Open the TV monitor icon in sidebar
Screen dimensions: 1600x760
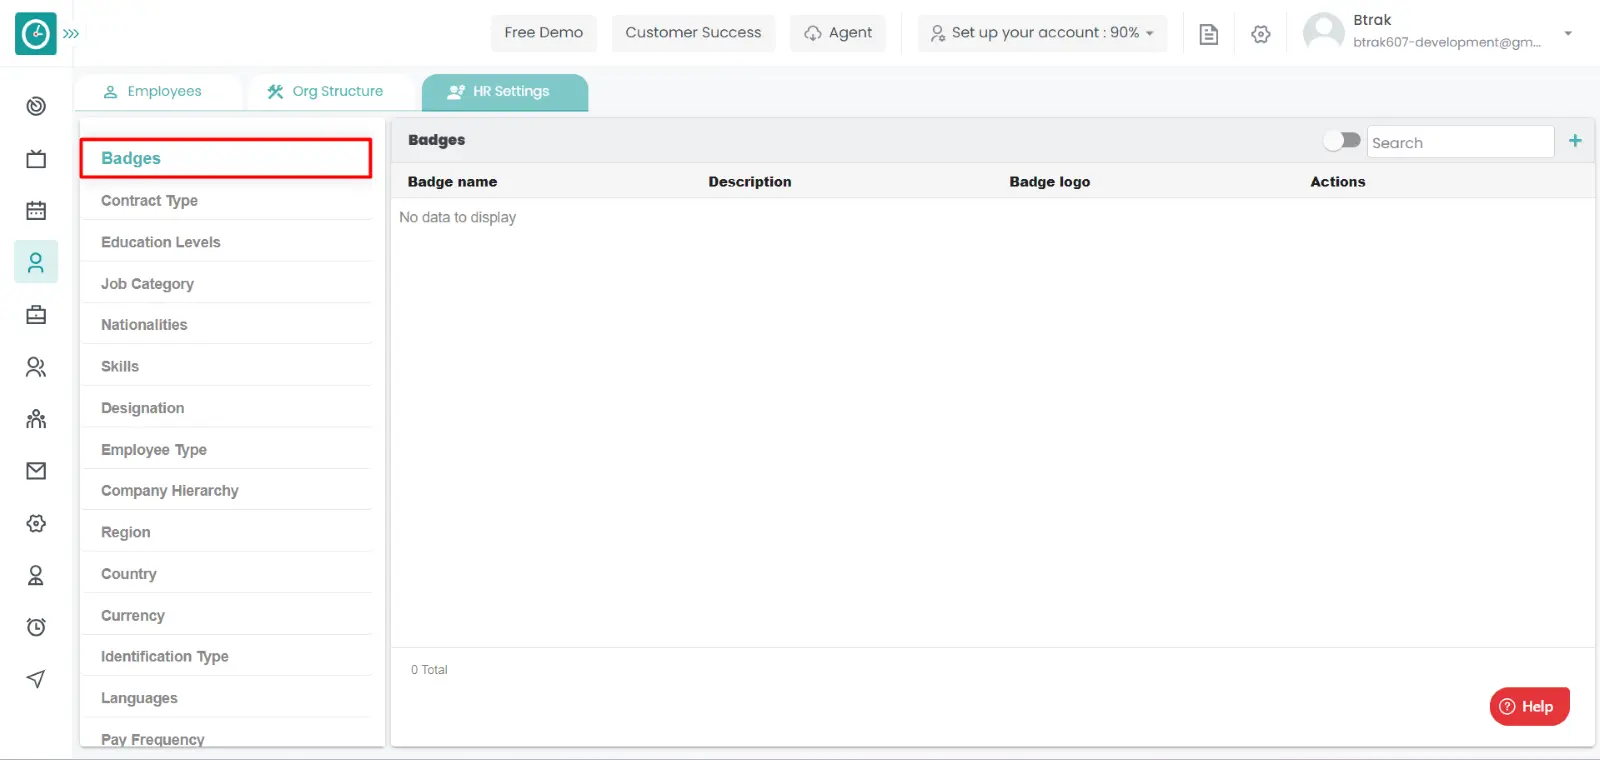(36, 159)
